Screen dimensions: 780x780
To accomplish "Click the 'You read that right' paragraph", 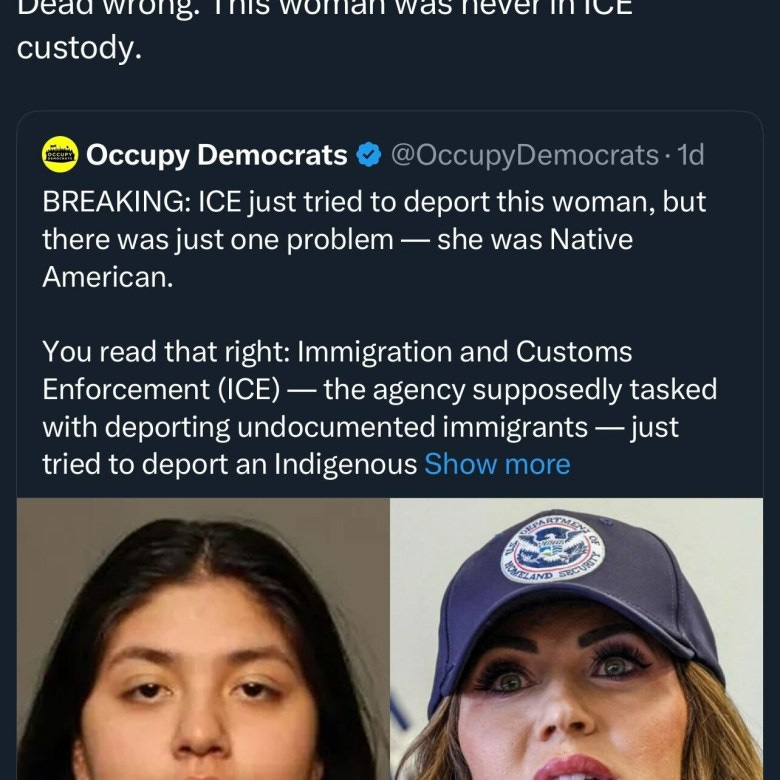I will (x=380, y=408).
